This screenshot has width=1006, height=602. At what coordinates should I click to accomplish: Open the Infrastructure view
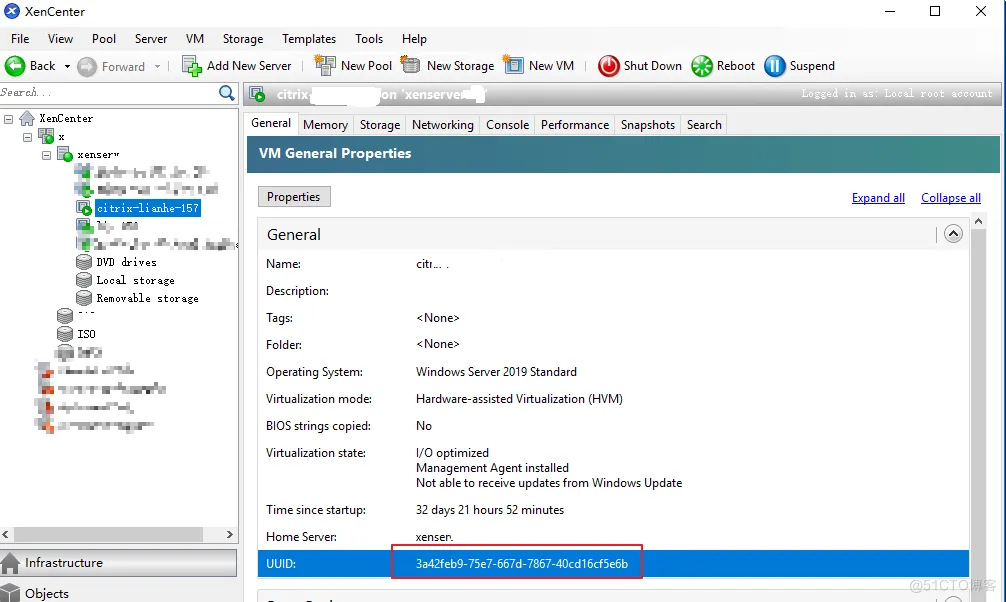tap(119, 563)
